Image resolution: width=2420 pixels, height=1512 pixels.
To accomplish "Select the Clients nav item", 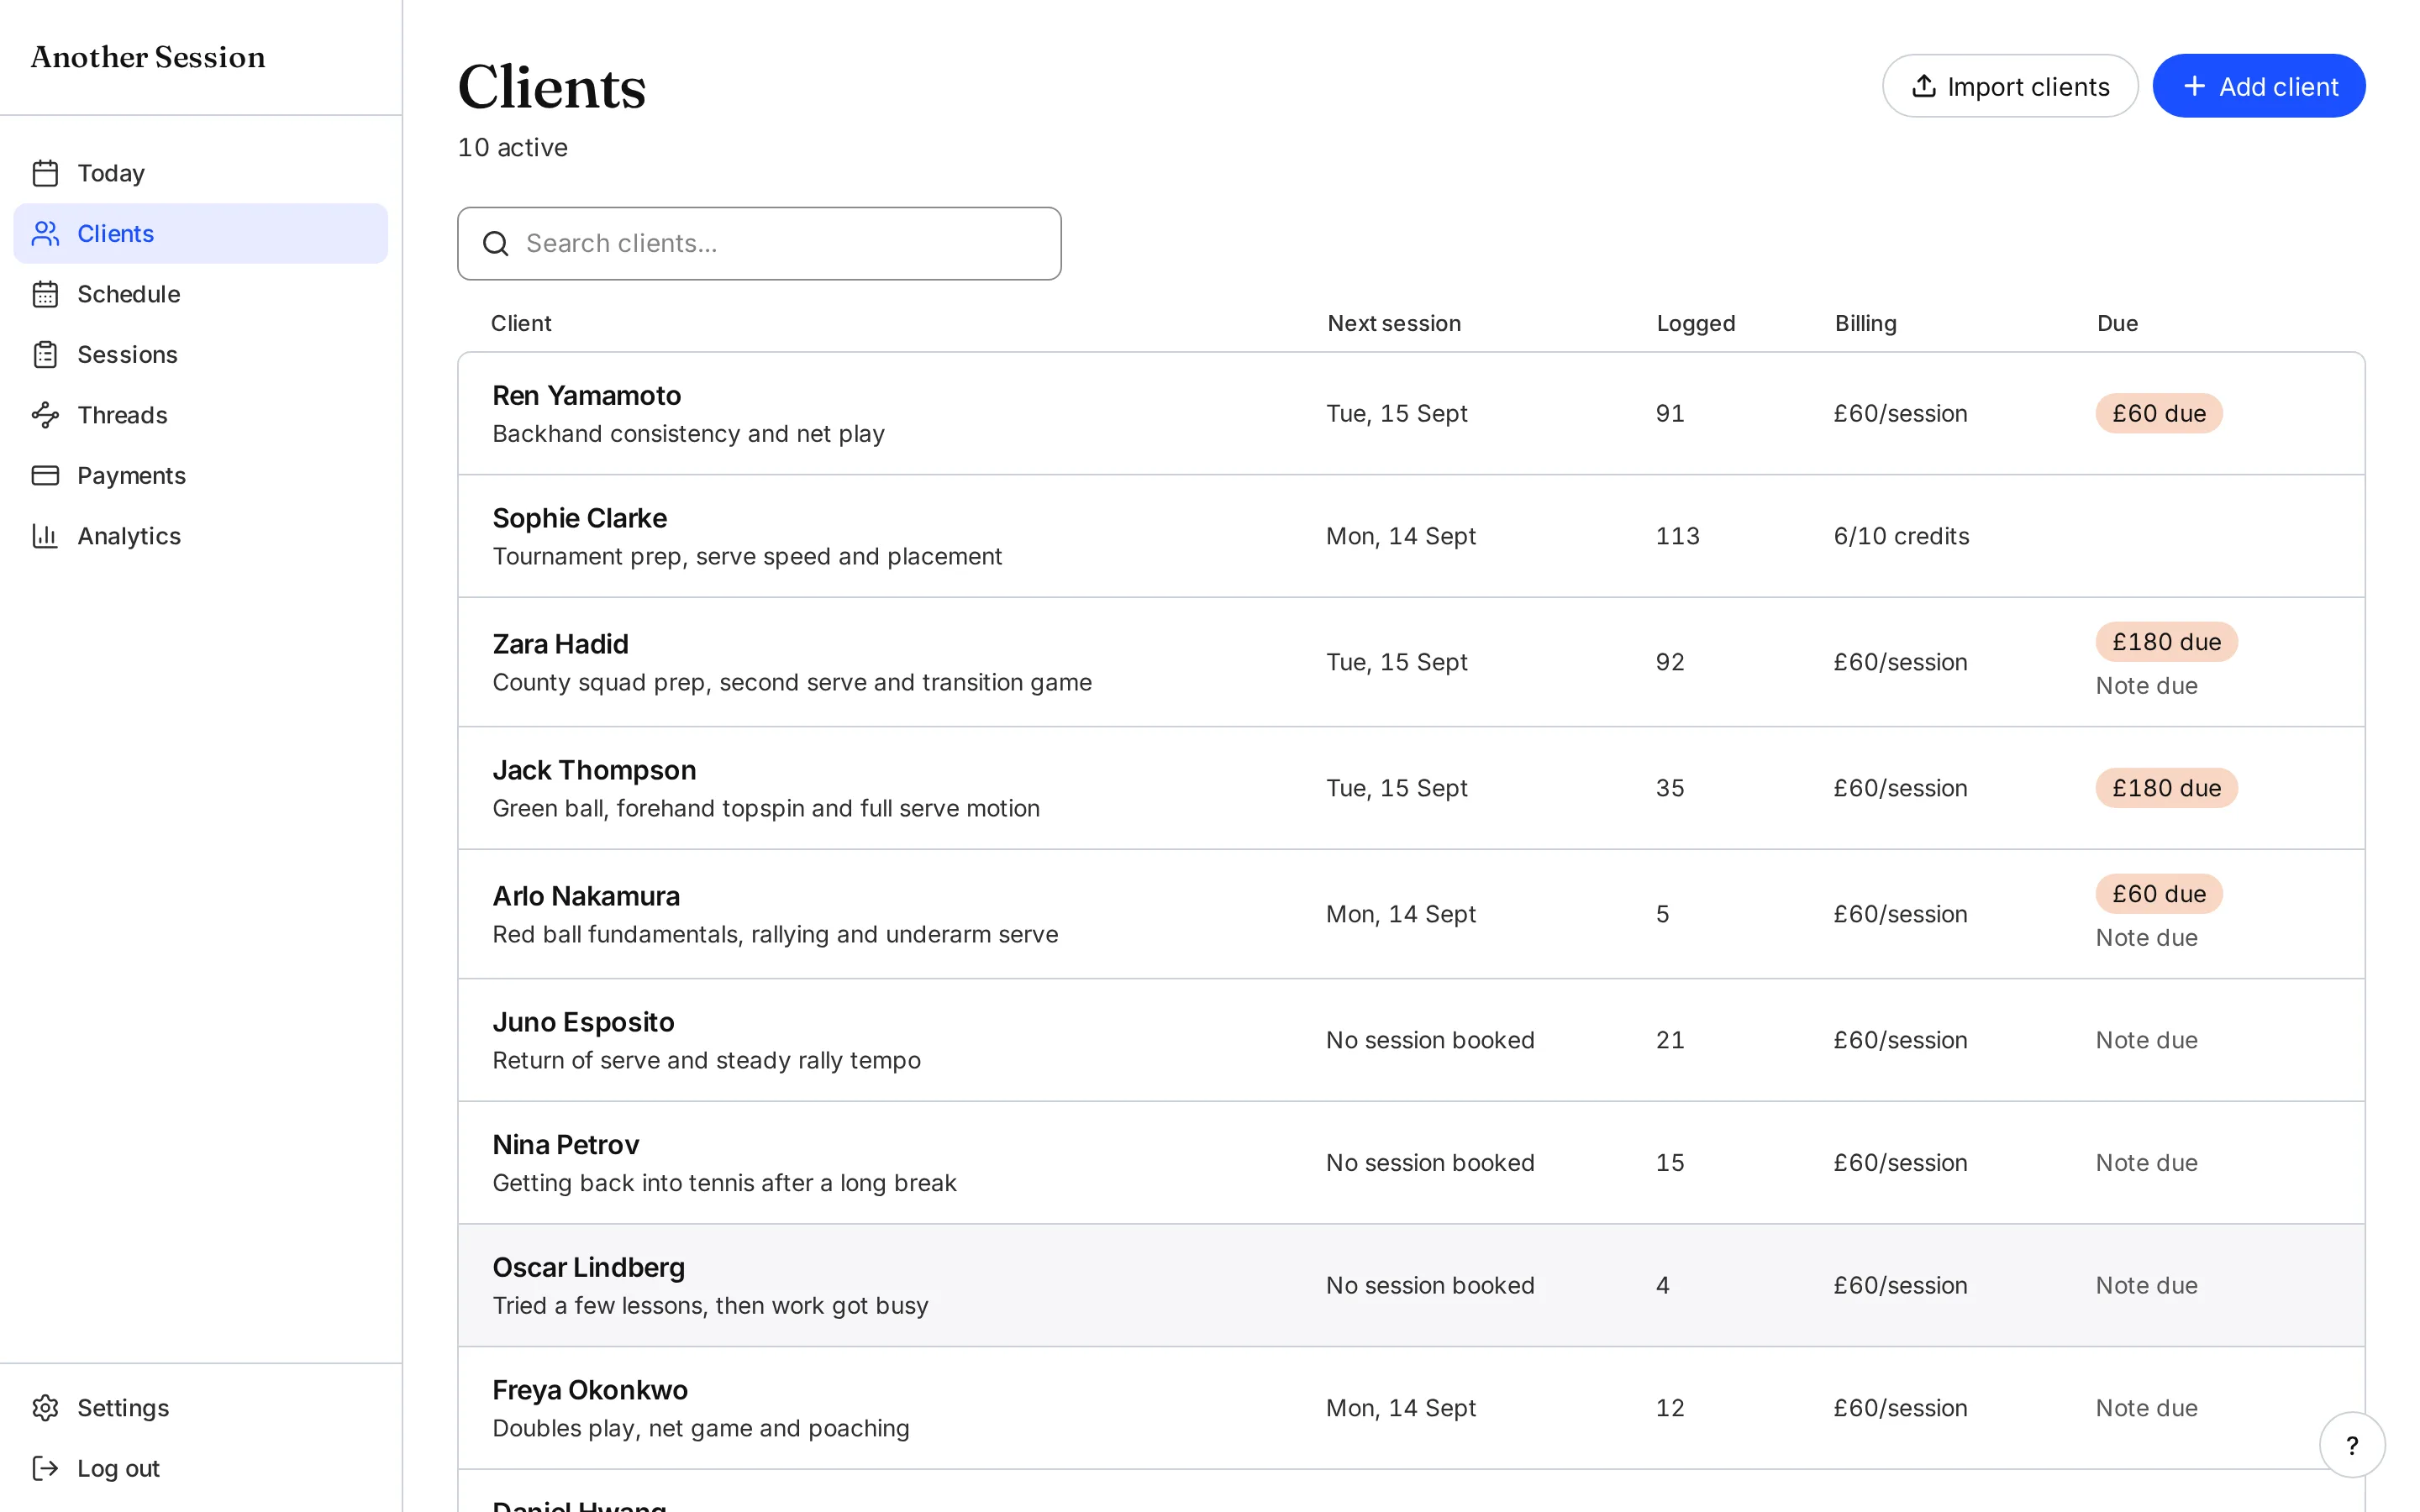I will (200, 234).
